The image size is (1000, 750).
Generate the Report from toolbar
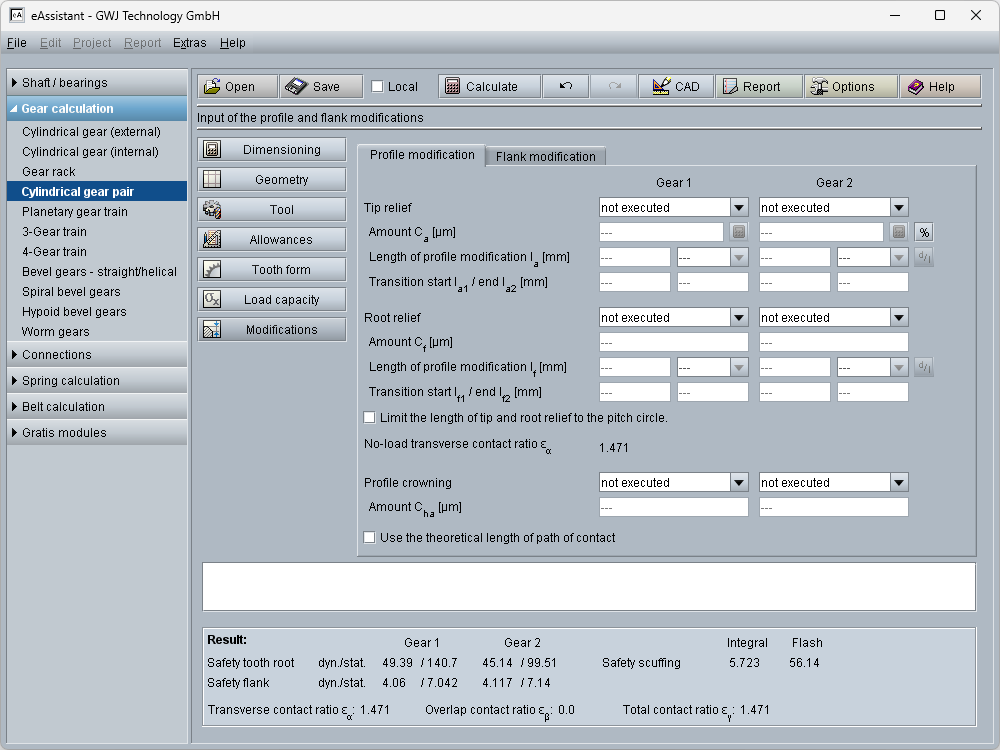point(759,87)
